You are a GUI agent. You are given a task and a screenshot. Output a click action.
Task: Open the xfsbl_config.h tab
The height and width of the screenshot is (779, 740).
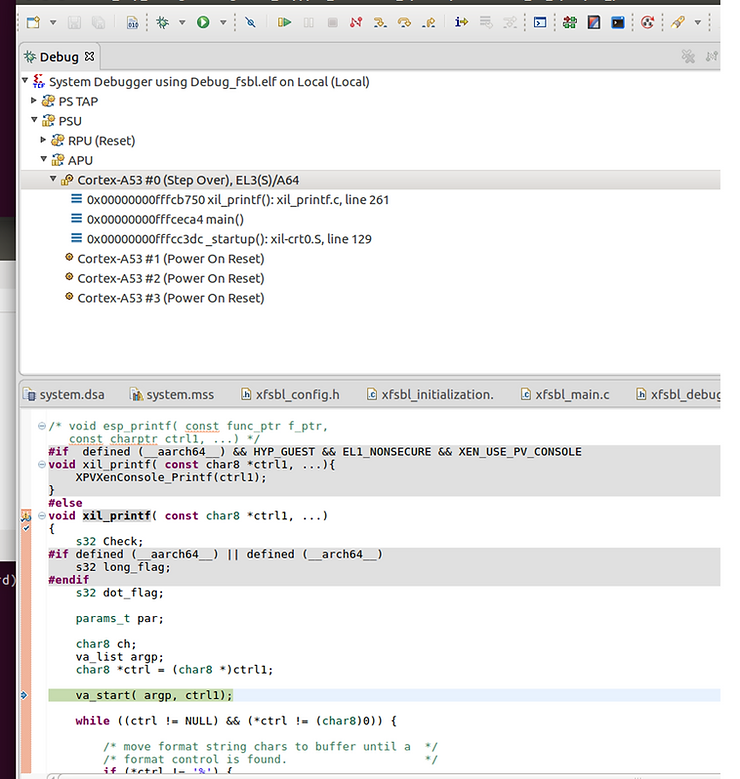pos(290,394)
